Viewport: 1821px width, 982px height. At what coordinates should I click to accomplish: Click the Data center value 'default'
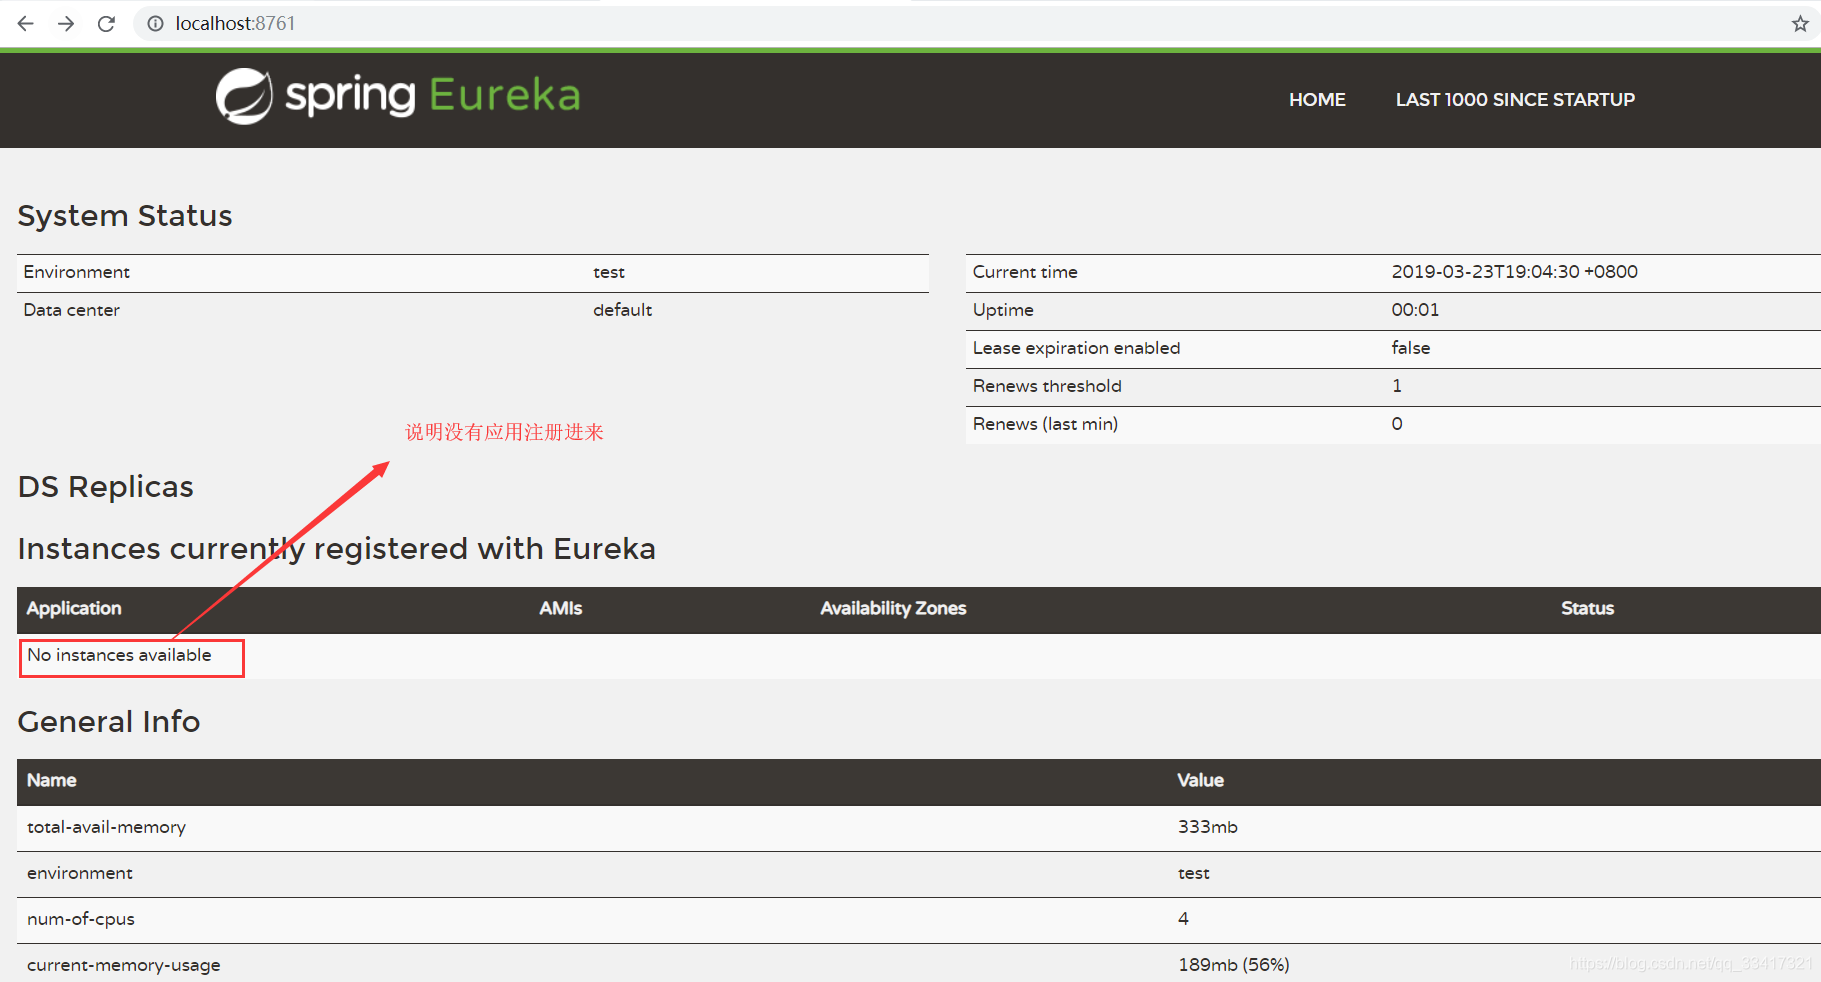click(x=622, y=310)
